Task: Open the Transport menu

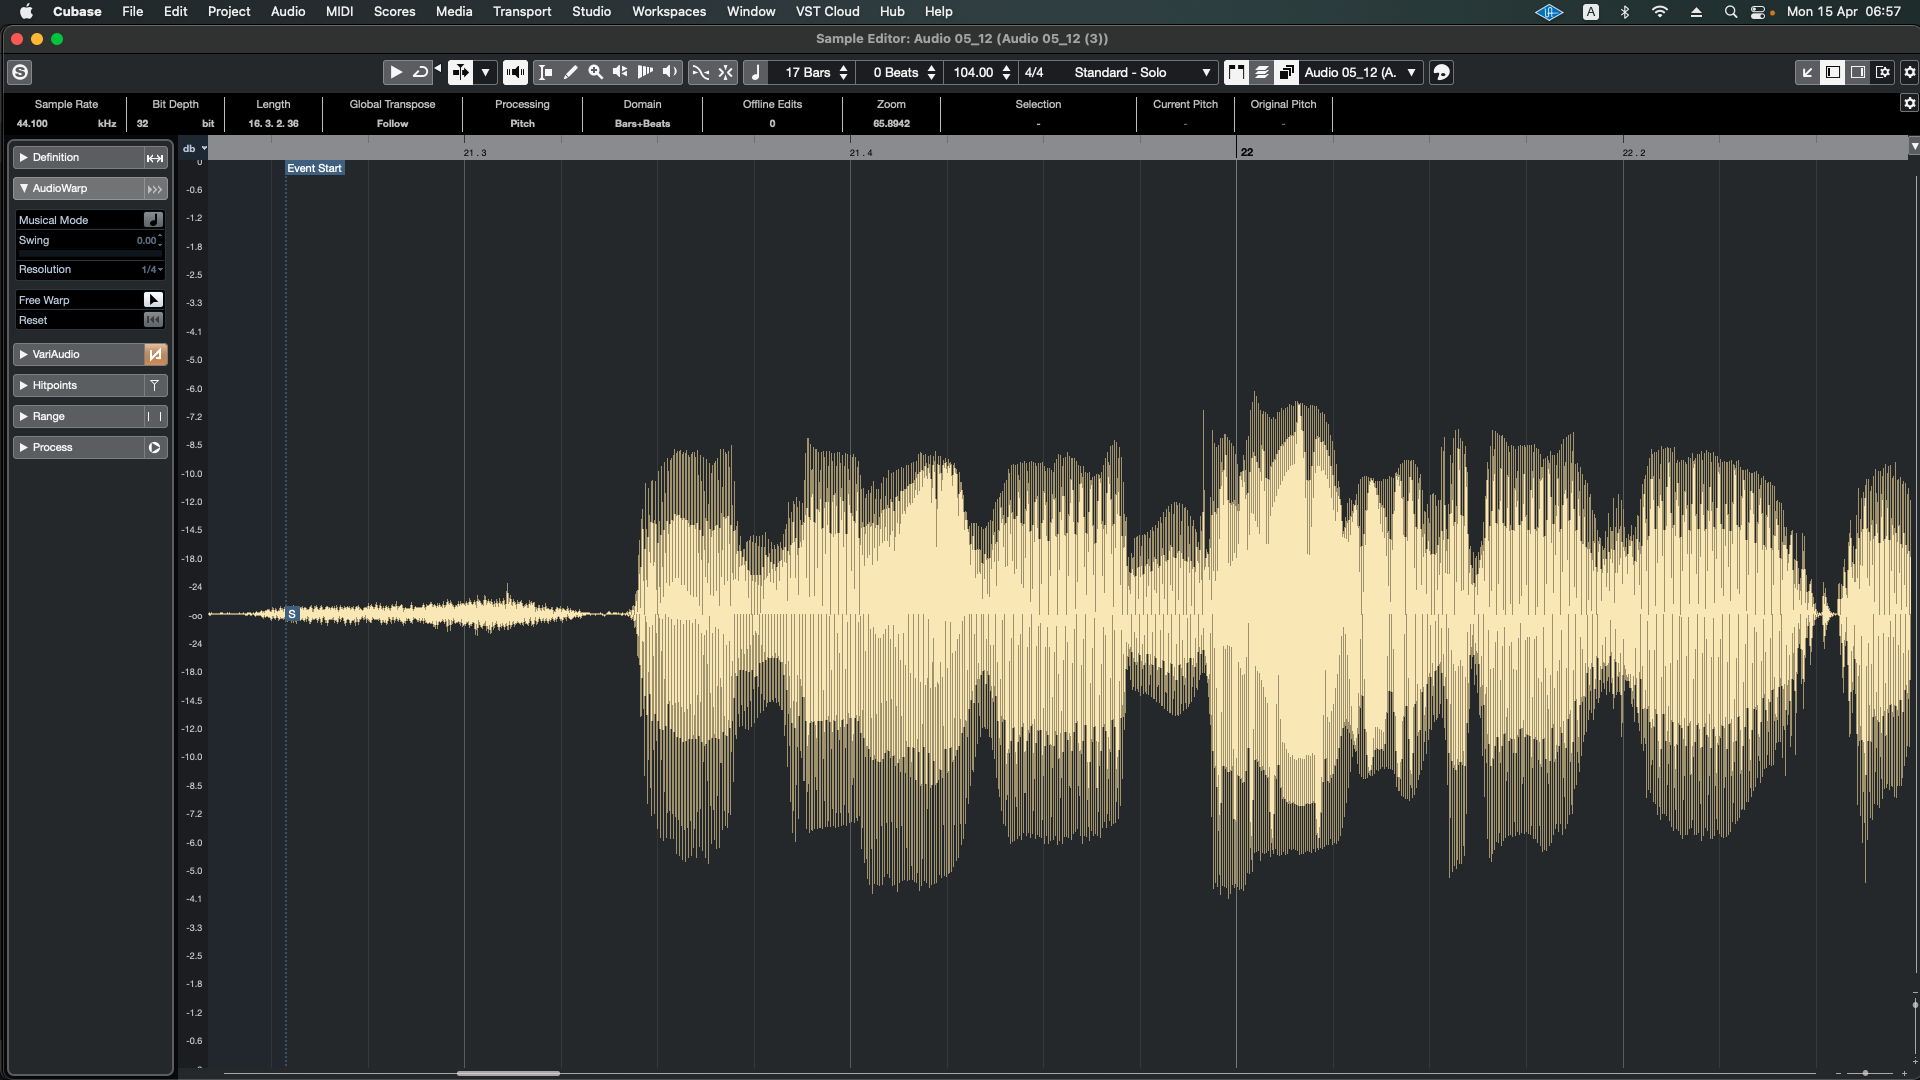Action: tap(521, 11)
